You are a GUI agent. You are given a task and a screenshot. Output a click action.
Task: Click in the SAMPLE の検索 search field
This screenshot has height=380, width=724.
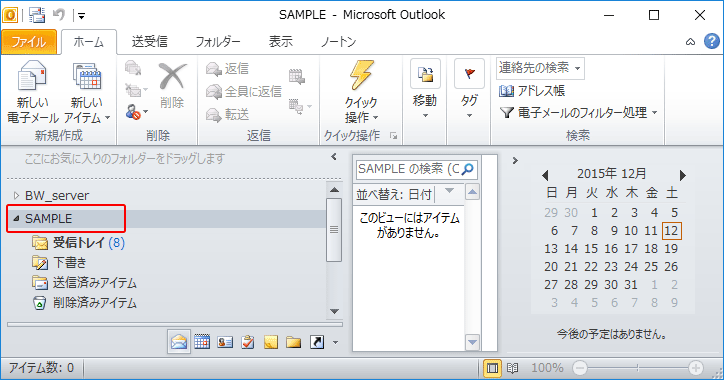pyautogui.click(x=408, y=169)
